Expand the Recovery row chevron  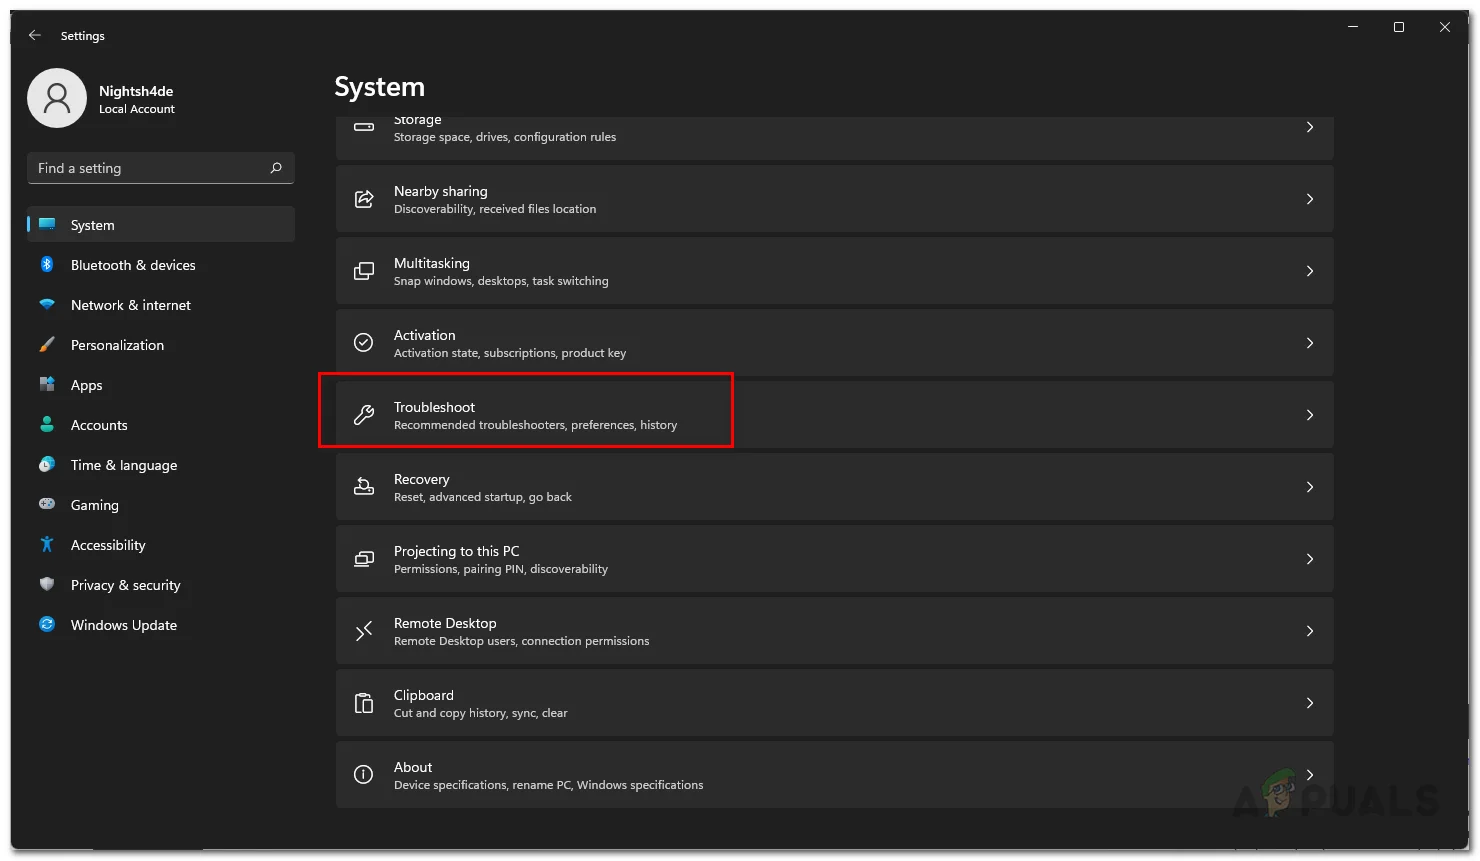coord(1310,487)
